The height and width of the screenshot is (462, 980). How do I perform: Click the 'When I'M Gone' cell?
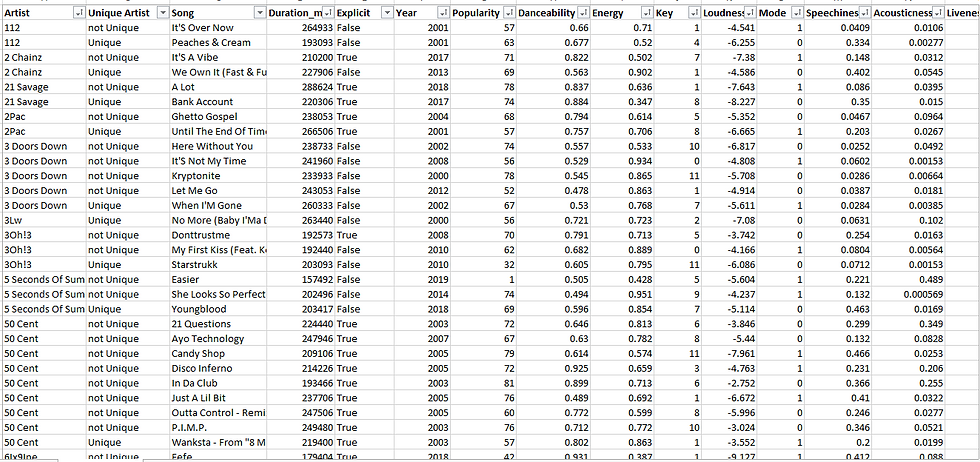(218, 206)
